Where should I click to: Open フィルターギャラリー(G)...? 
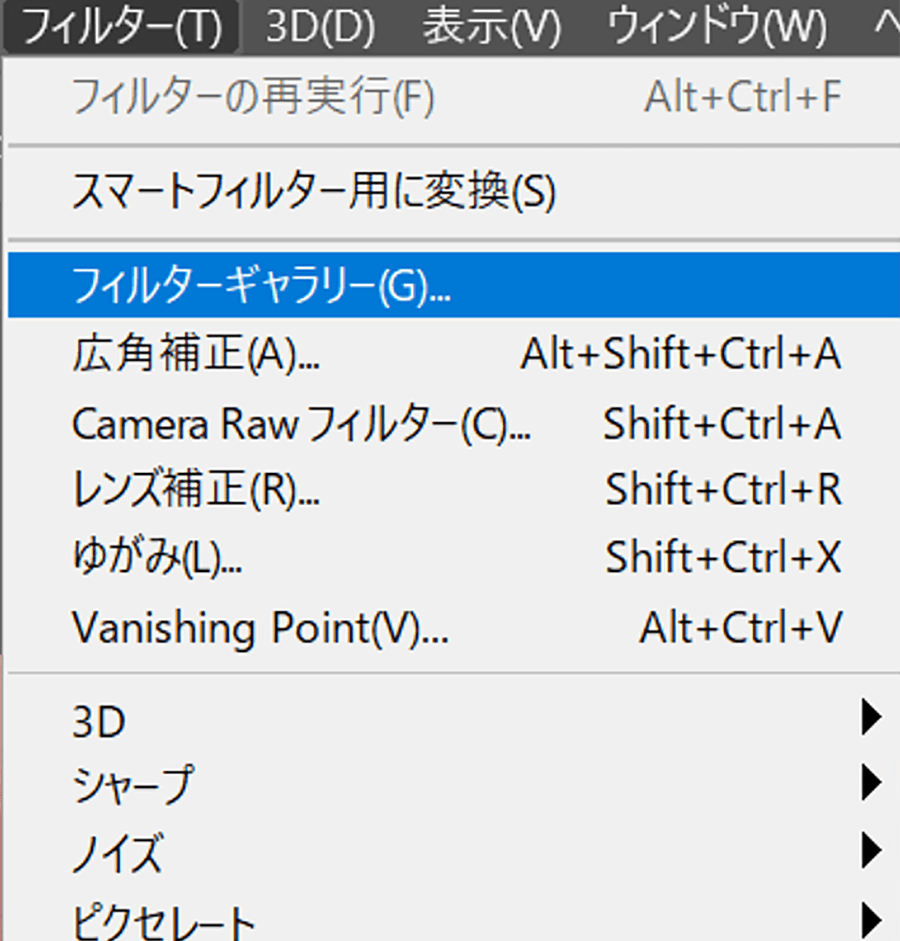tap(262, 287)
